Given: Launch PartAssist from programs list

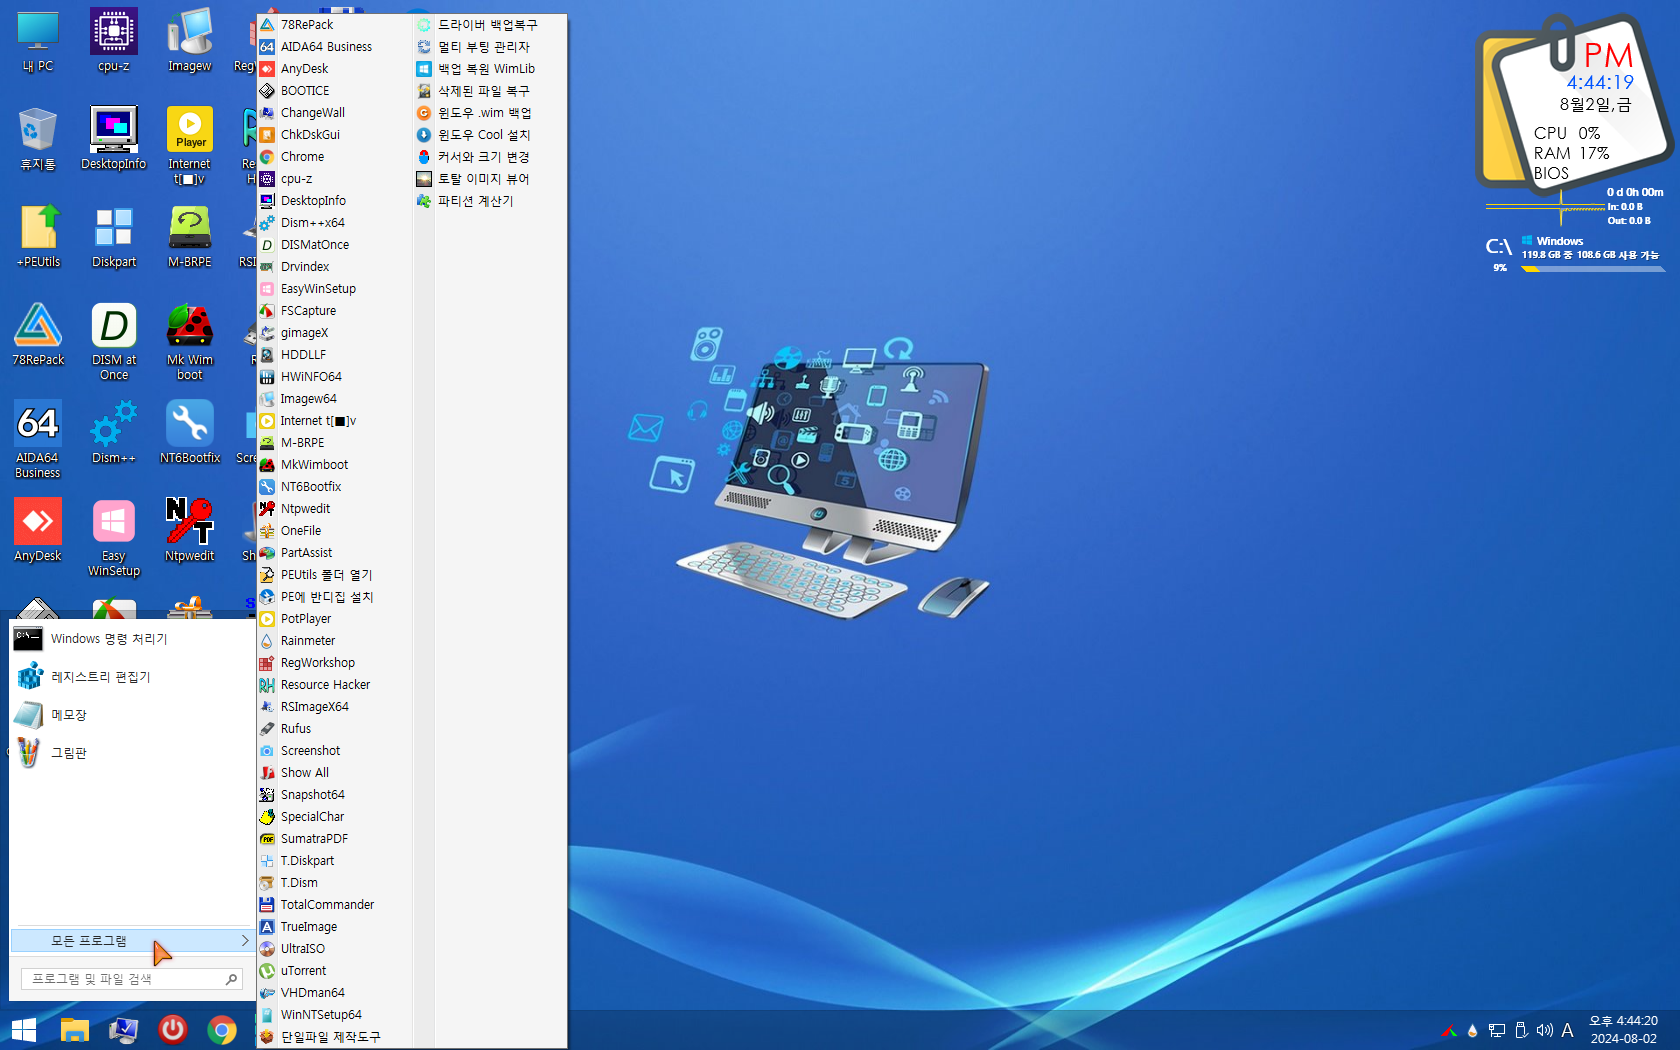Looking at the screenshot, I should [334, 553].
